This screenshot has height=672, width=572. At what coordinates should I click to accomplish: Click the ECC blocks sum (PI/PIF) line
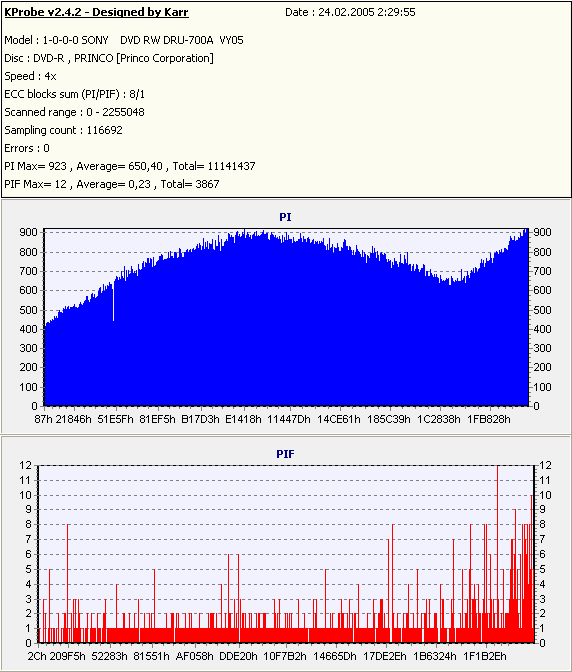[75, 94]
